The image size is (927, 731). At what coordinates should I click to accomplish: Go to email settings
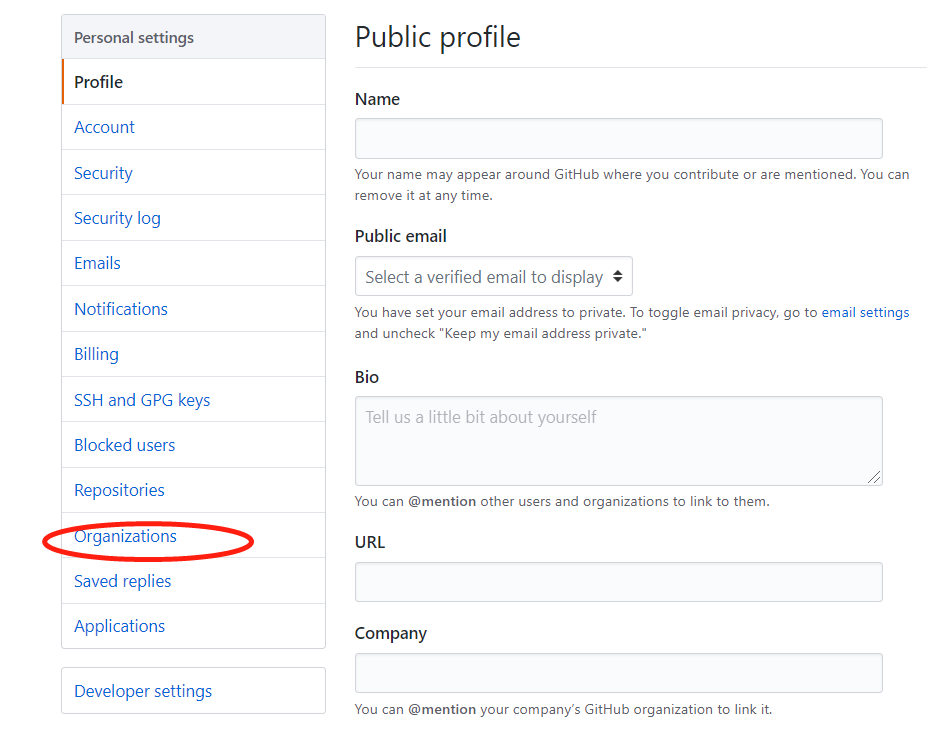864,312
